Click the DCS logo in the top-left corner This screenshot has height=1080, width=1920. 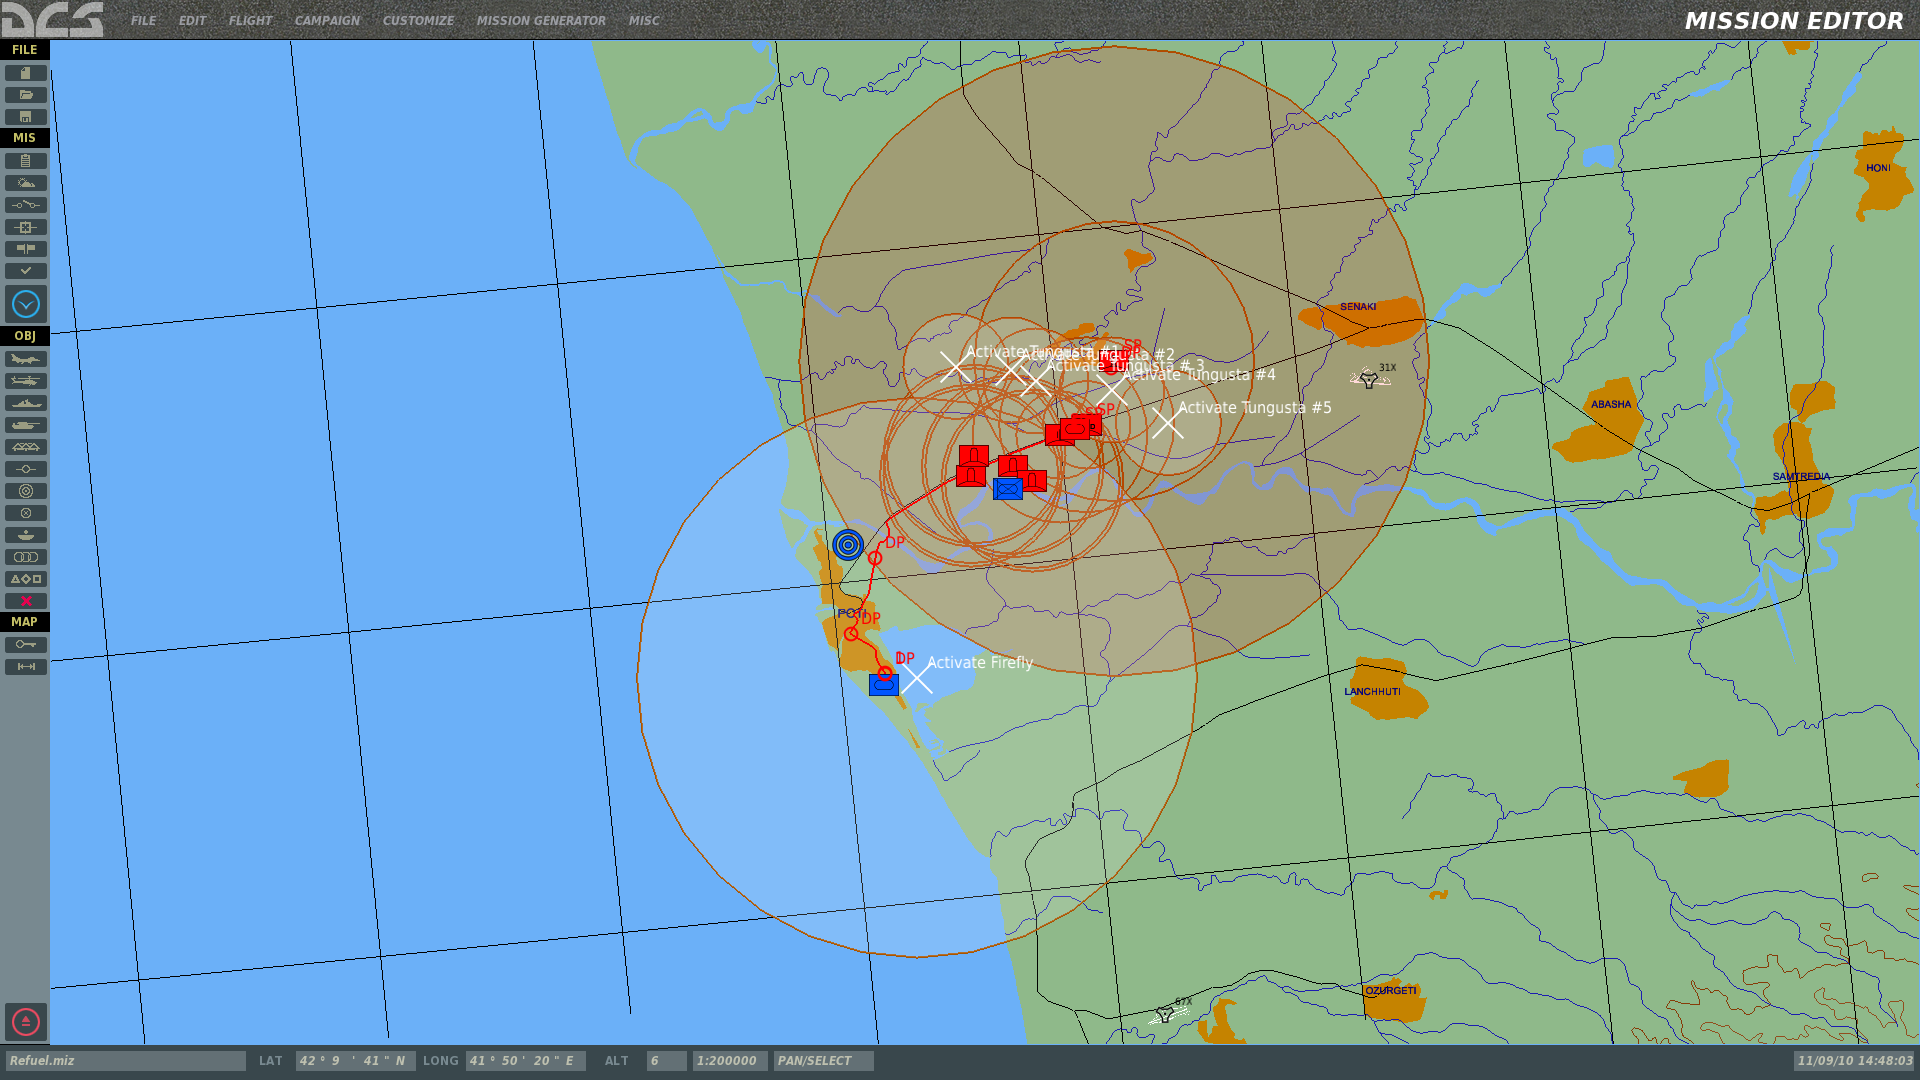[52, 19]
